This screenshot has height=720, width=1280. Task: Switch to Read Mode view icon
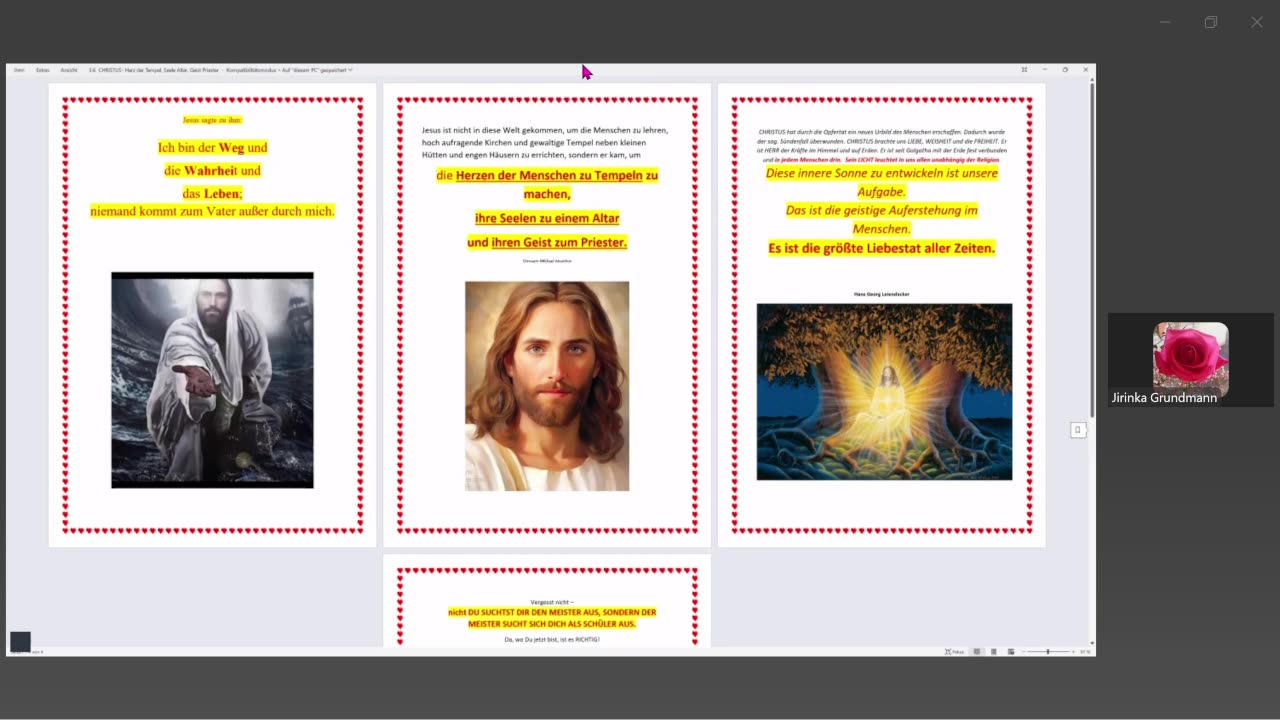pyautogui.click(x=977, y=652)
